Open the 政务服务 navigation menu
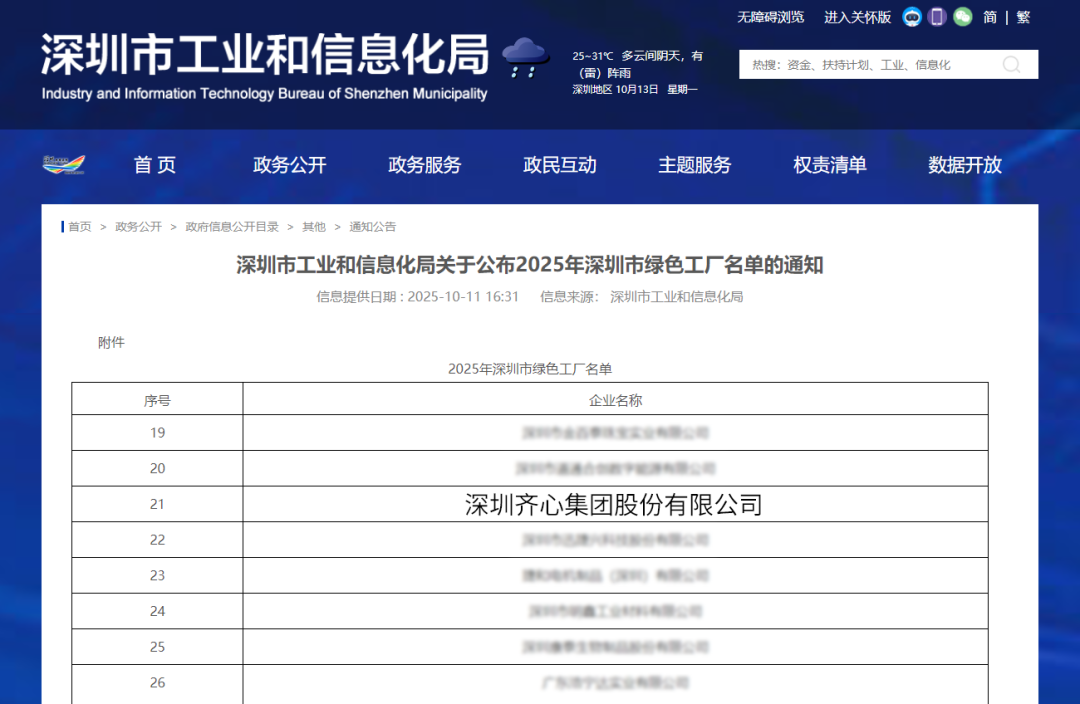The height and width of the screenshot is (704, 1080). pos(424,165)
